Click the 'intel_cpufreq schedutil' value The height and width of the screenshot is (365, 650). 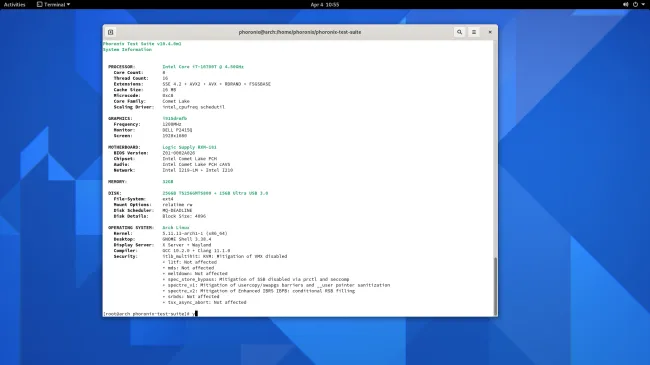click(194, 107)
